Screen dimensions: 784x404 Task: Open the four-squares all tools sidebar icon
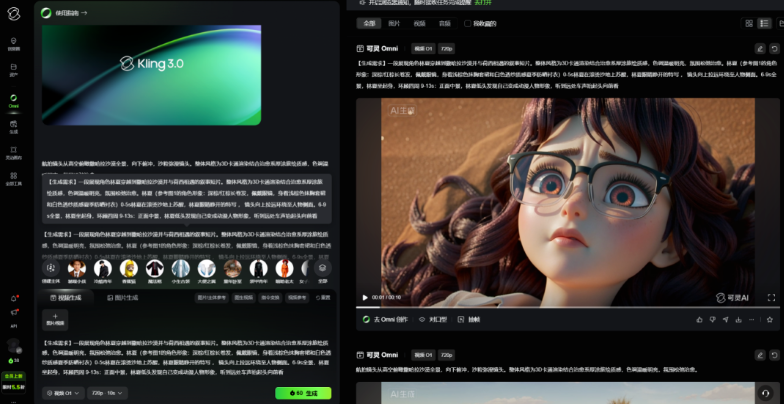click(14, 178)
